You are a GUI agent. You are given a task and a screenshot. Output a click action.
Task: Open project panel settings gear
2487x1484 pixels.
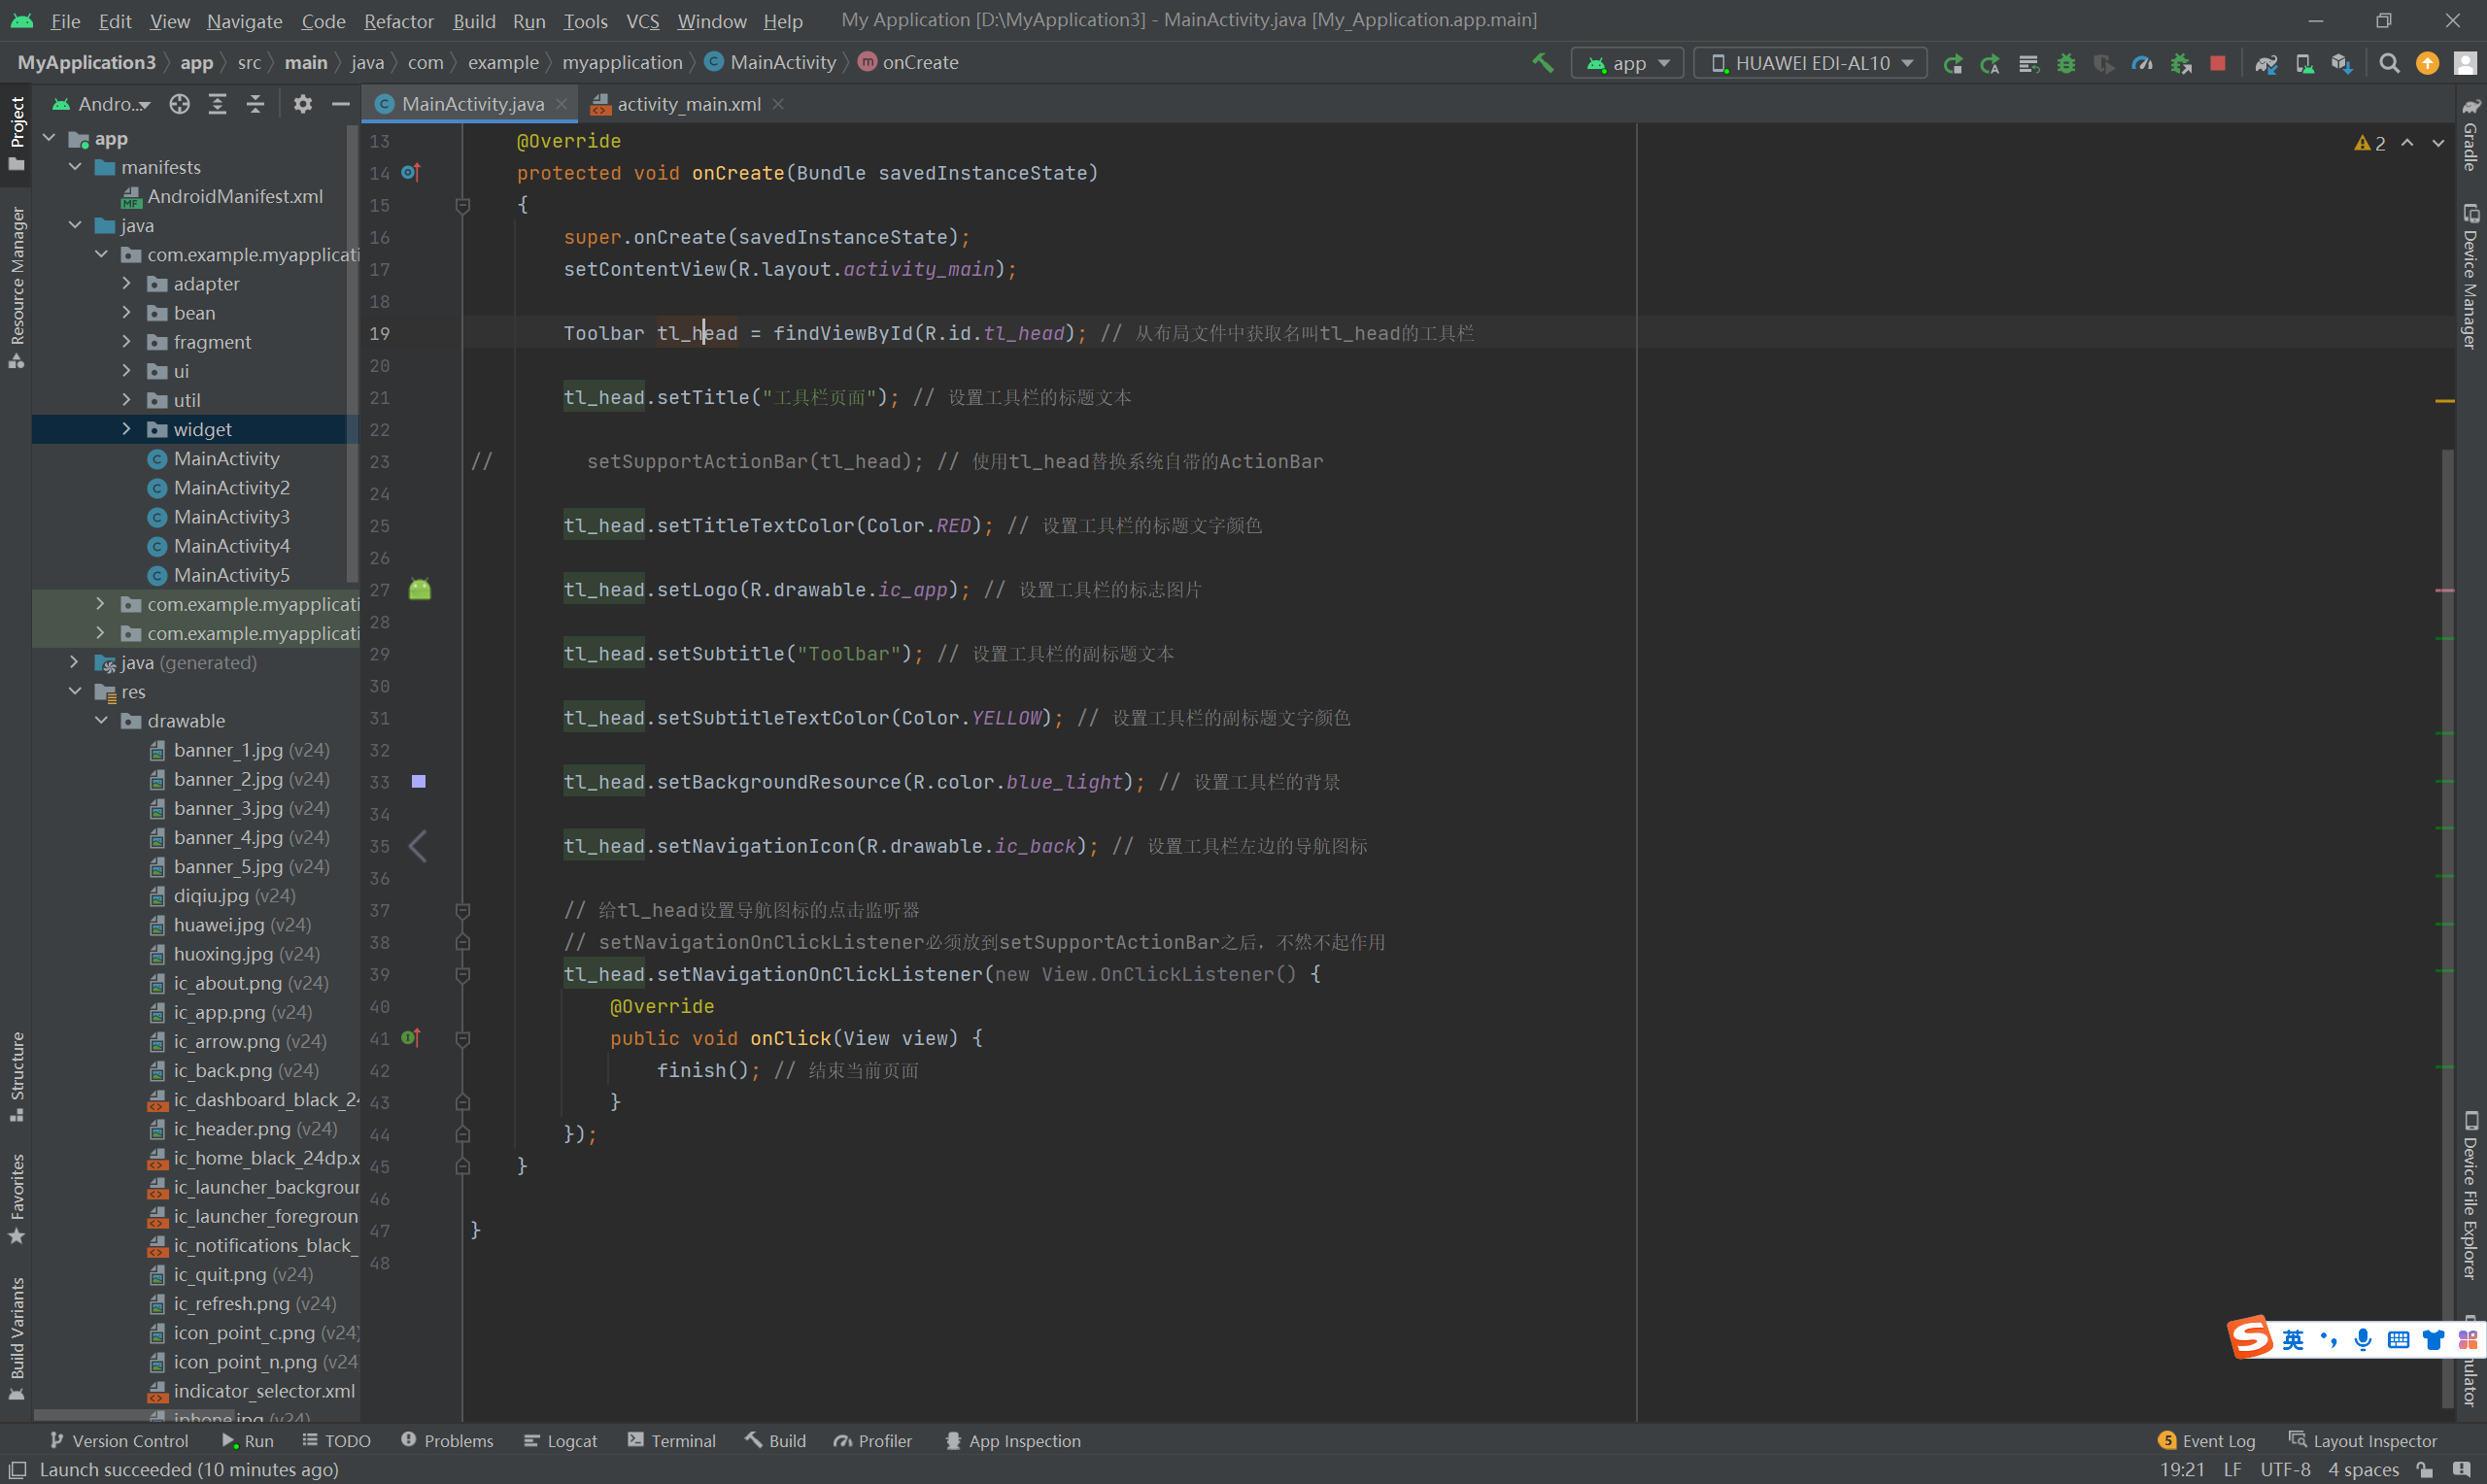[302, 104]
